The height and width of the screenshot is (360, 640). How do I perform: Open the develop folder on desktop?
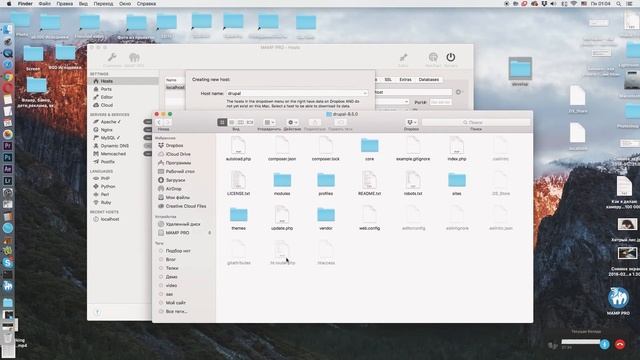(x=520, y=68)
